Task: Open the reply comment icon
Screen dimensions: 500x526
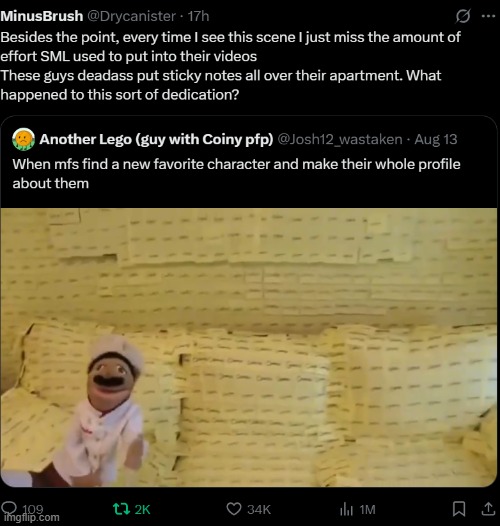Action: [9, 507]
